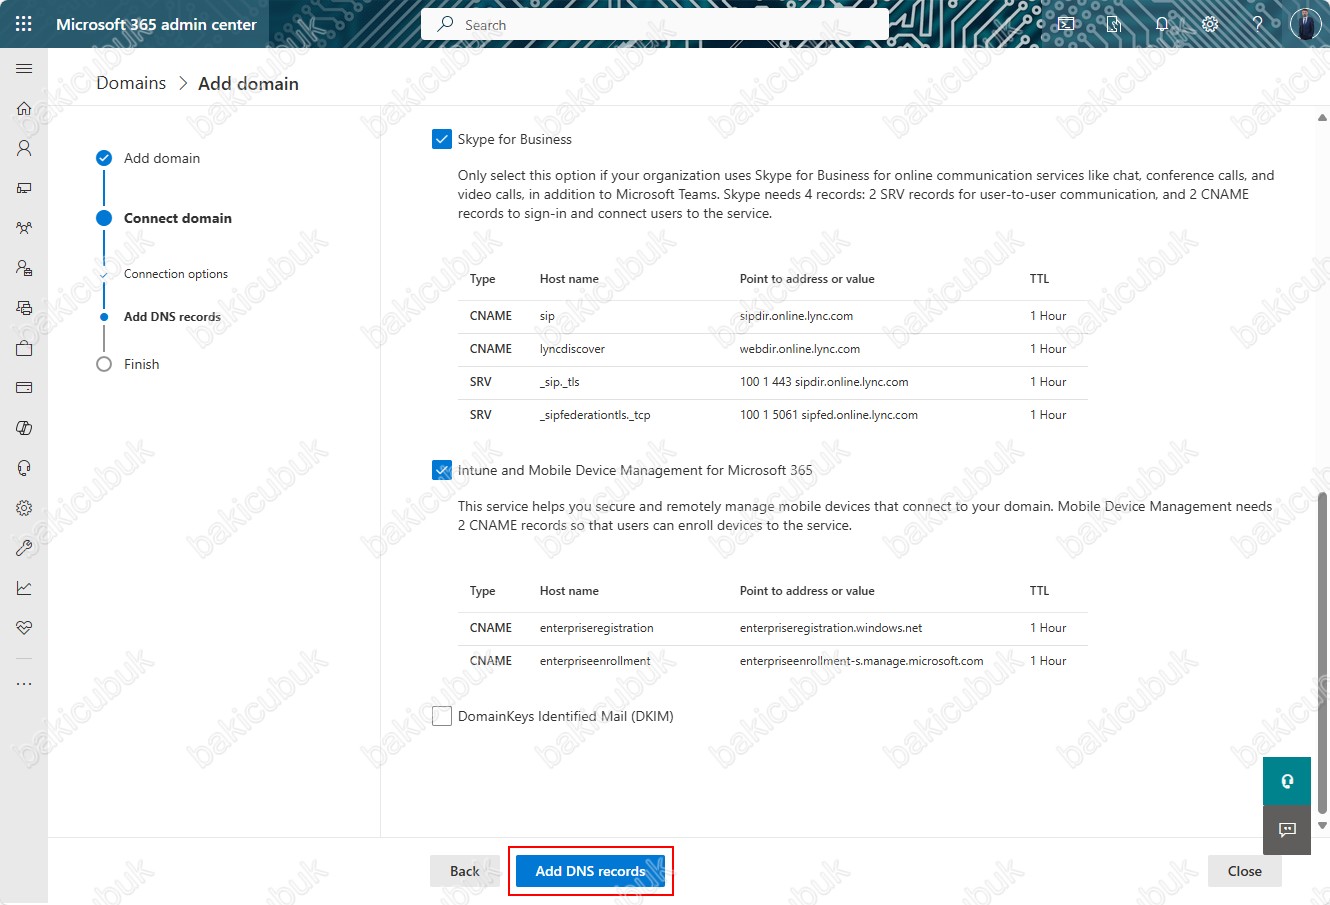Open Reports chart icon in sidebar

click(x=24, y=588)
